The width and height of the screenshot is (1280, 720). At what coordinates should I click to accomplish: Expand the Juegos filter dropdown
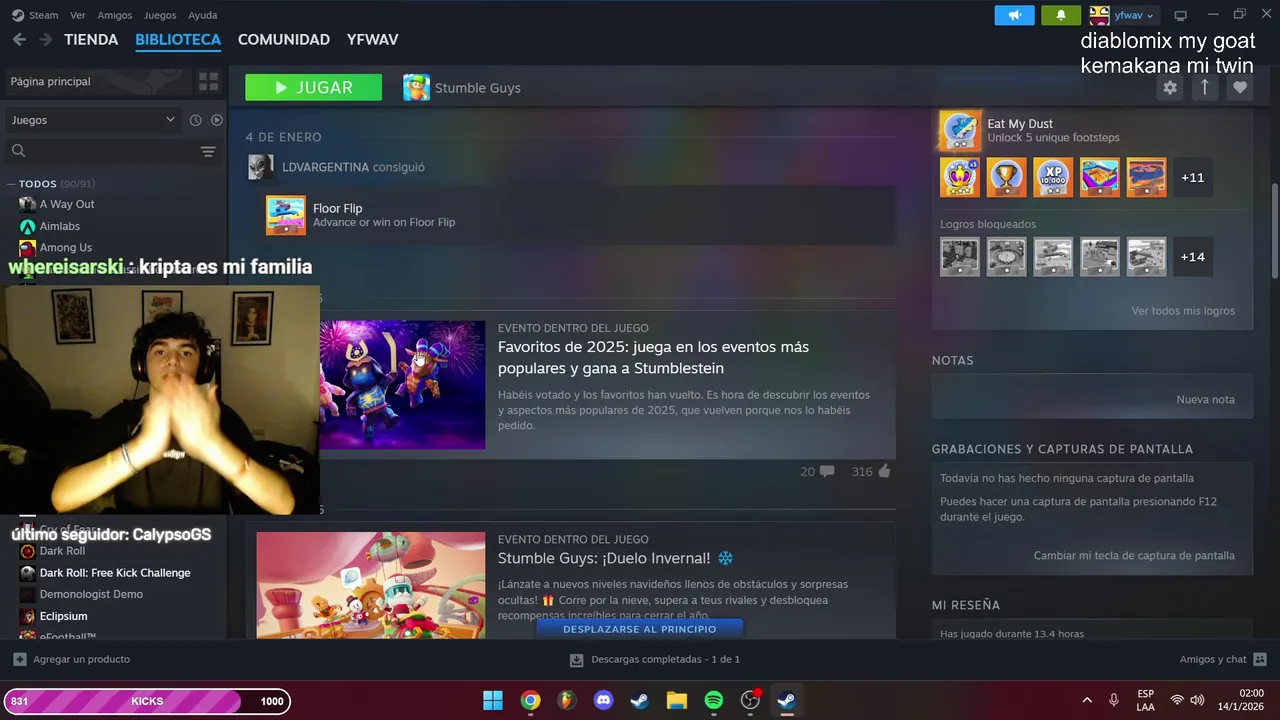pyautogui.click(x=92, y=120)
